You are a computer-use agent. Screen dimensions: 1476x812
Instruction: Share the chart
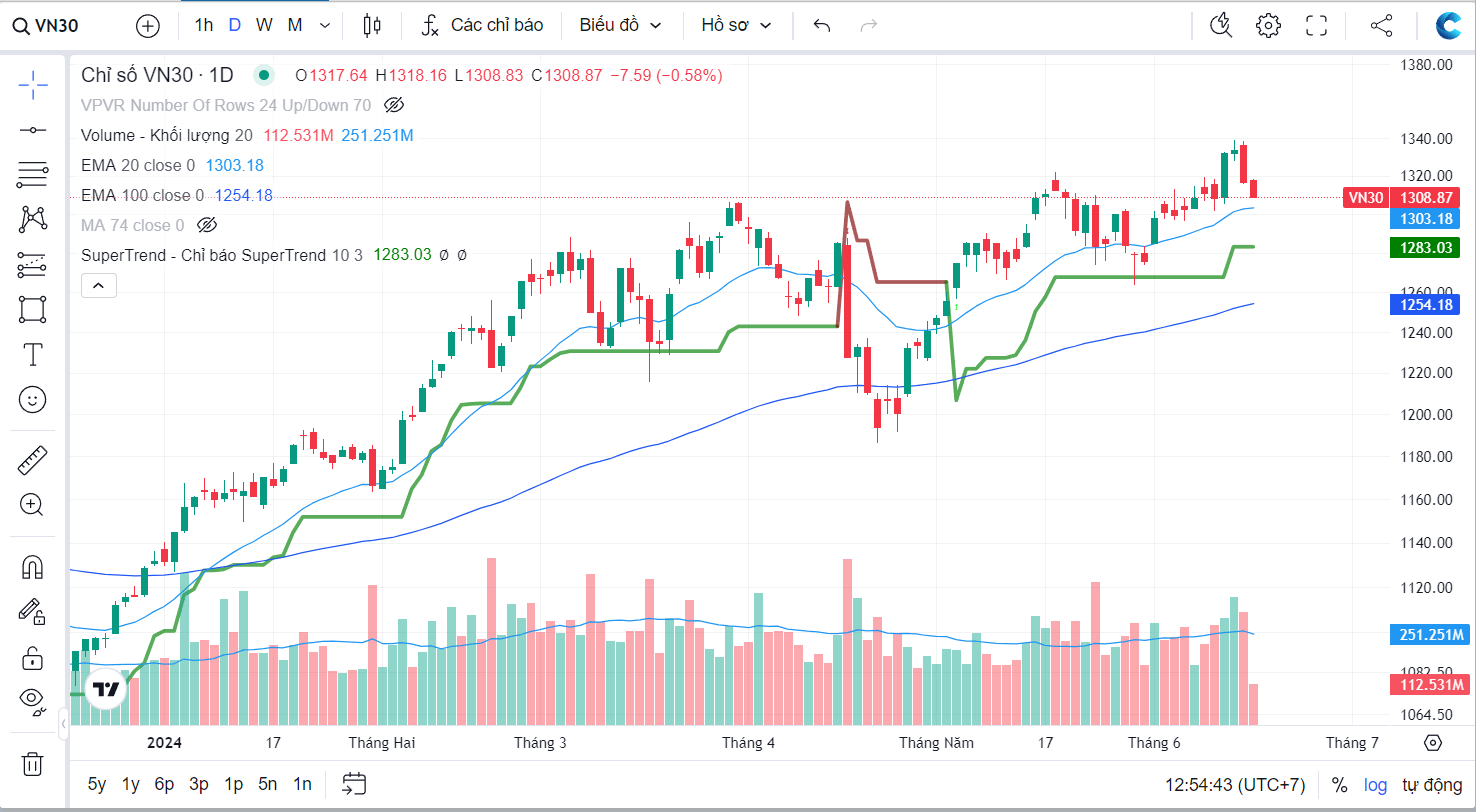tap(1381, 26)
